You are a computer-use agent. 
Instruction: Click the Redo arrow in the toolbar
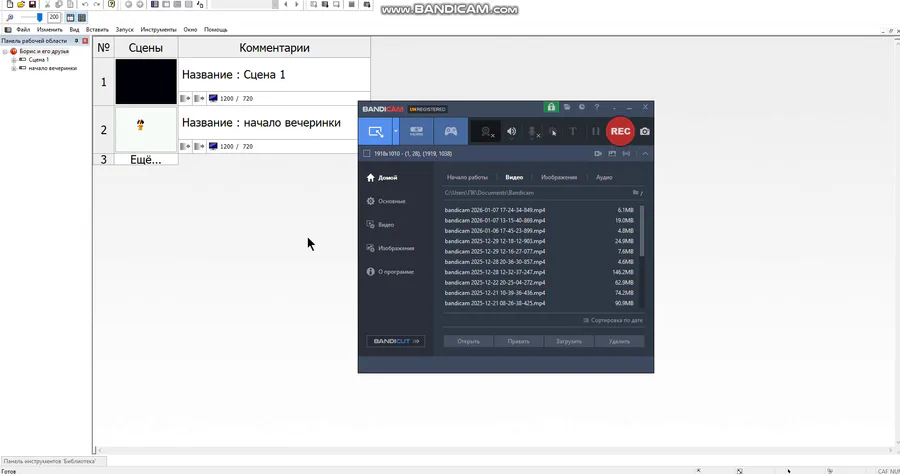97,4
